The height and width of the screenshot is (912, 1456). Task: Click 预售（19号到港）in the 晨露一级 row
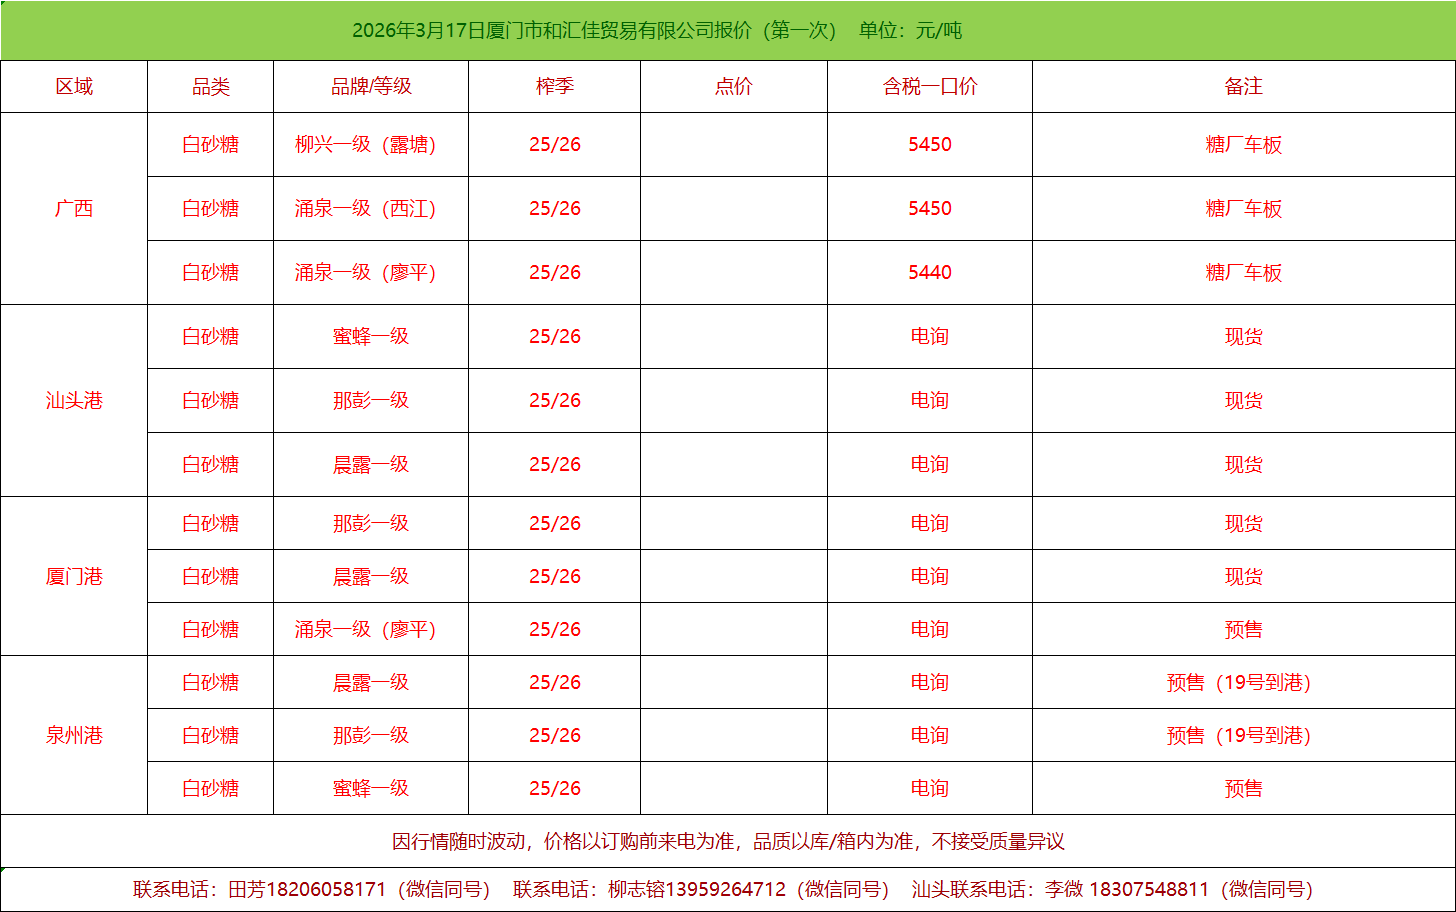(x=1238, y=683)
